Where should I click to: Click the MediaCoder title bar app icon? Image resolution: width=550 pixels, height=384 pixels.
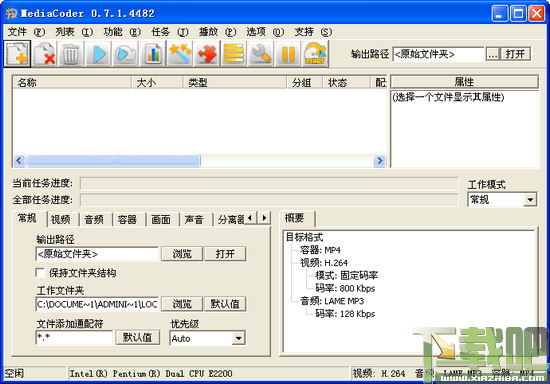(x=11, y=13)
